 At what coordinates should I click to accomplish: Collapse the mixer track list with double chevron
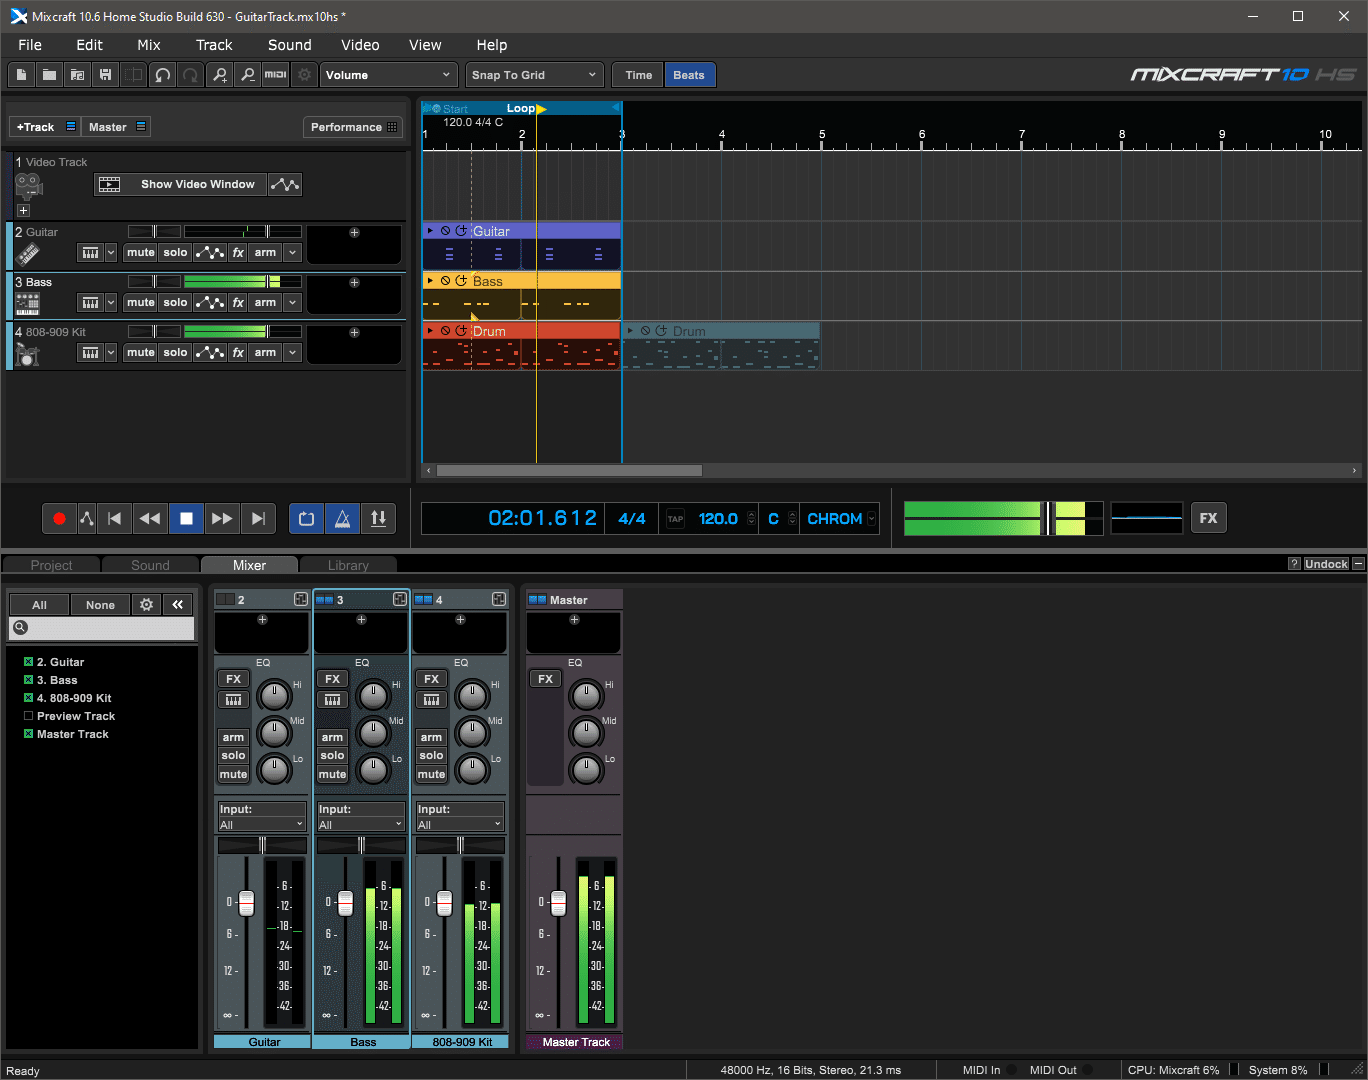pos(177,604)
